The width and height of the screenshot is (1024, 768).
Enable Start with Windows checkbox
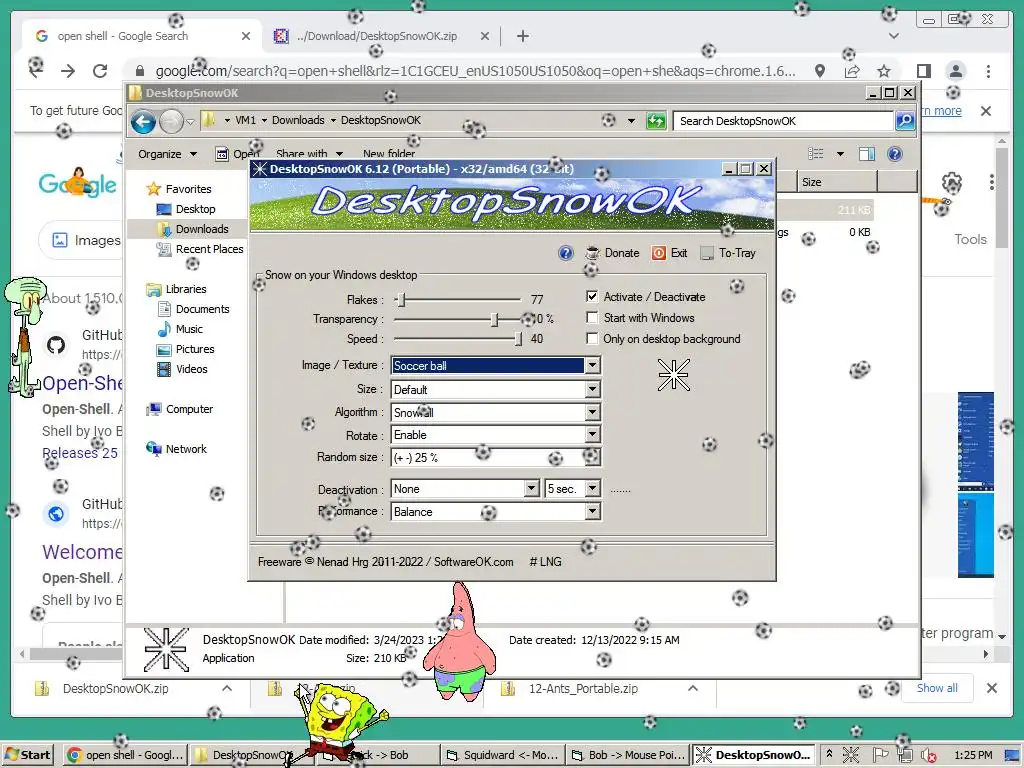(592, 317)
